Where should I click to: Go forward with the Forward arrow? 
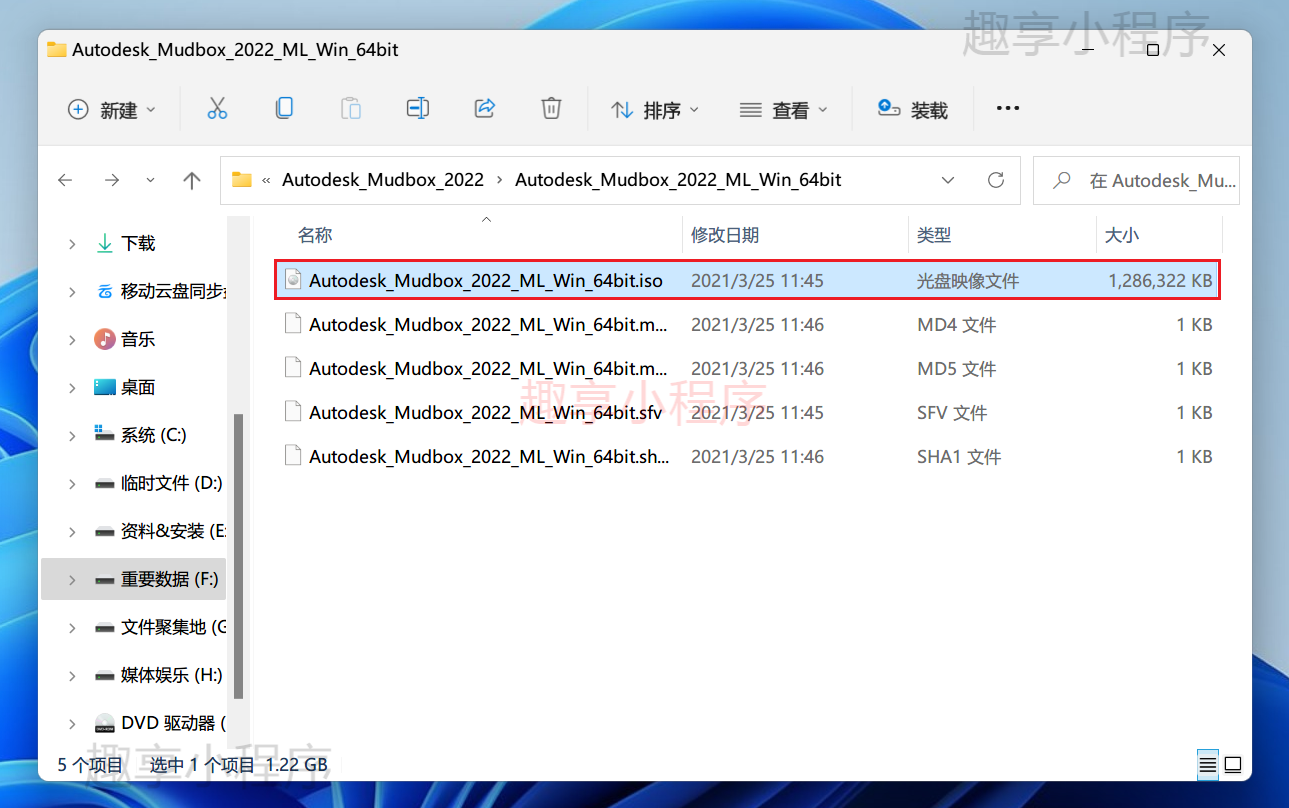click(112, 180)
